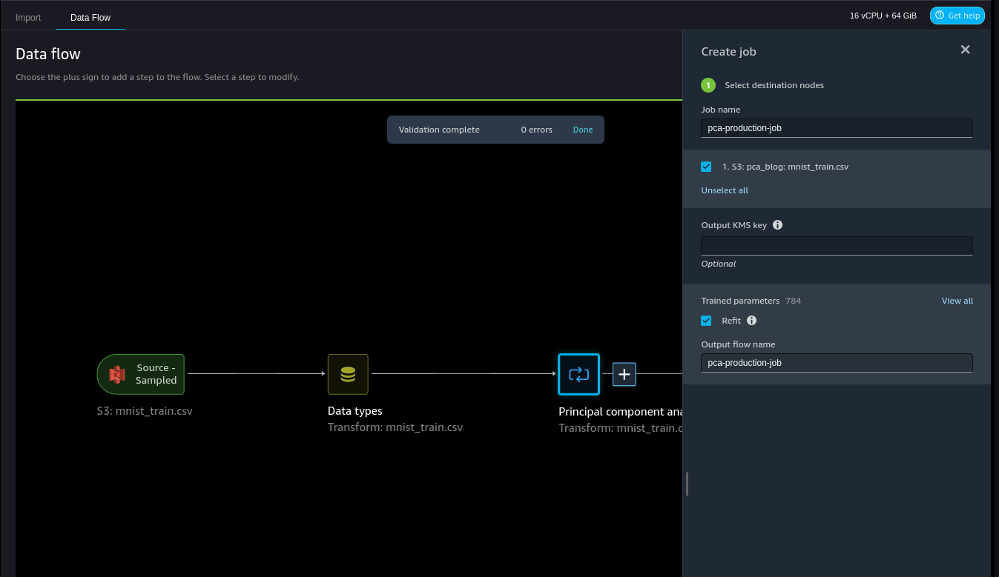Image resolution: width=1000 pixels, height=578 pixels.
Task: Open View all trained parameters
Action: 957,301
